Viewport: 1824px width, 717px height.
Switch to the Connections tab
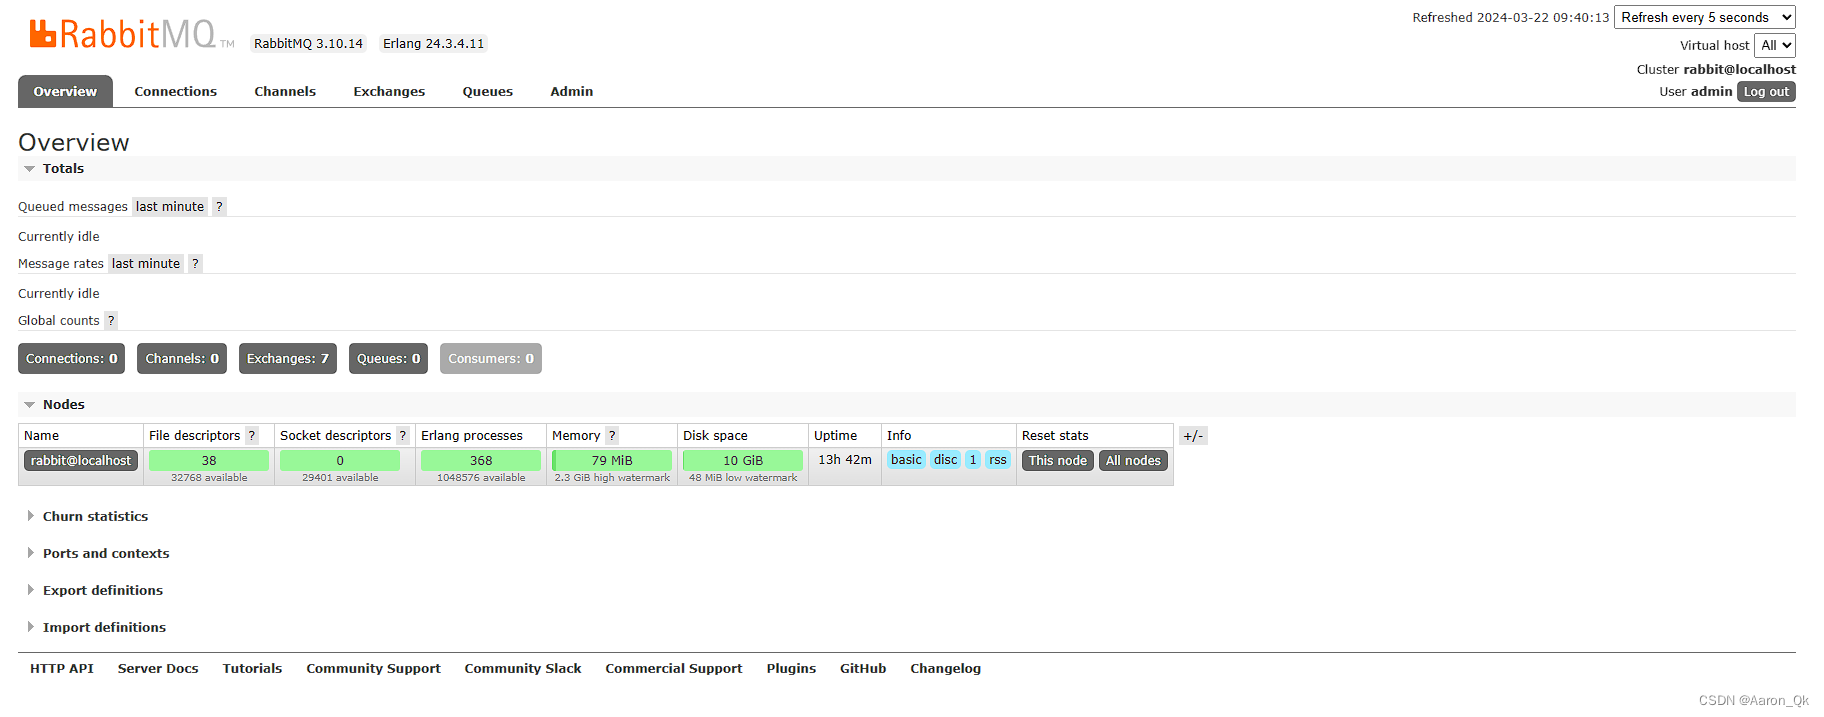176,92
